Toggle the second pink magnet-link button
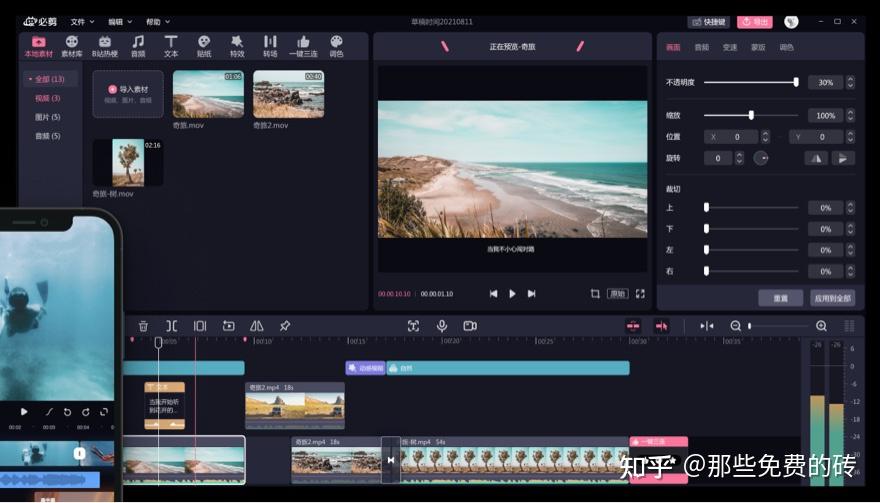The width and height of the screenshot is (880, 503). point(662,326)
